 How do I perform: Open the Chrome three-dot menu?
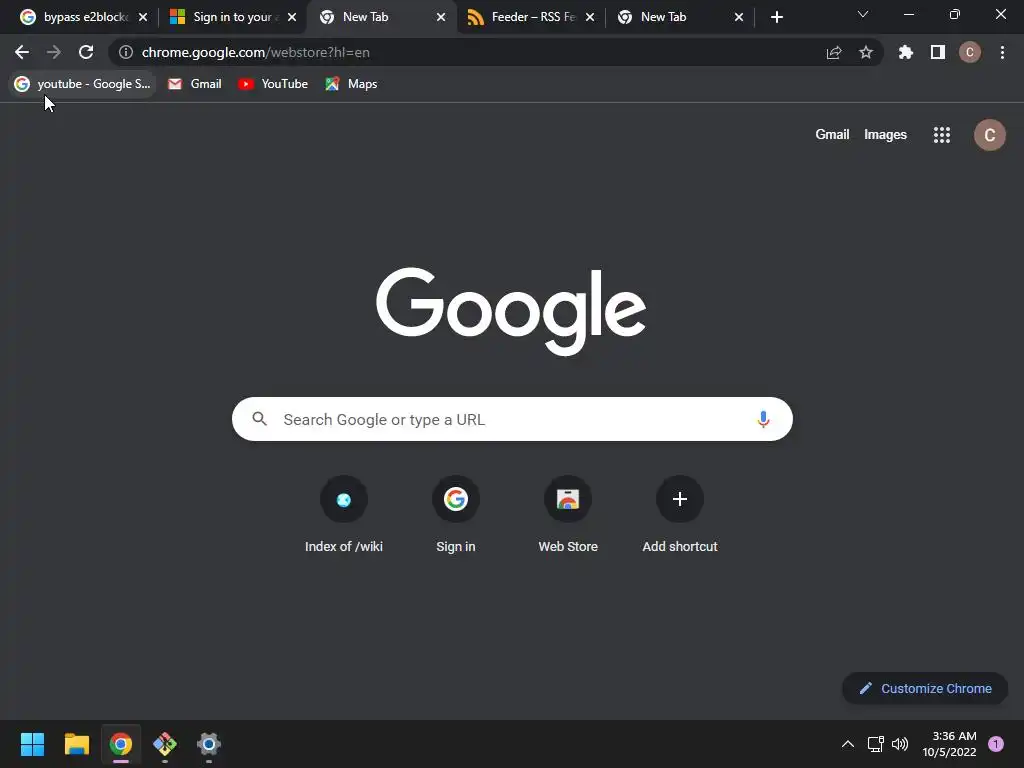pos(1002,52)
